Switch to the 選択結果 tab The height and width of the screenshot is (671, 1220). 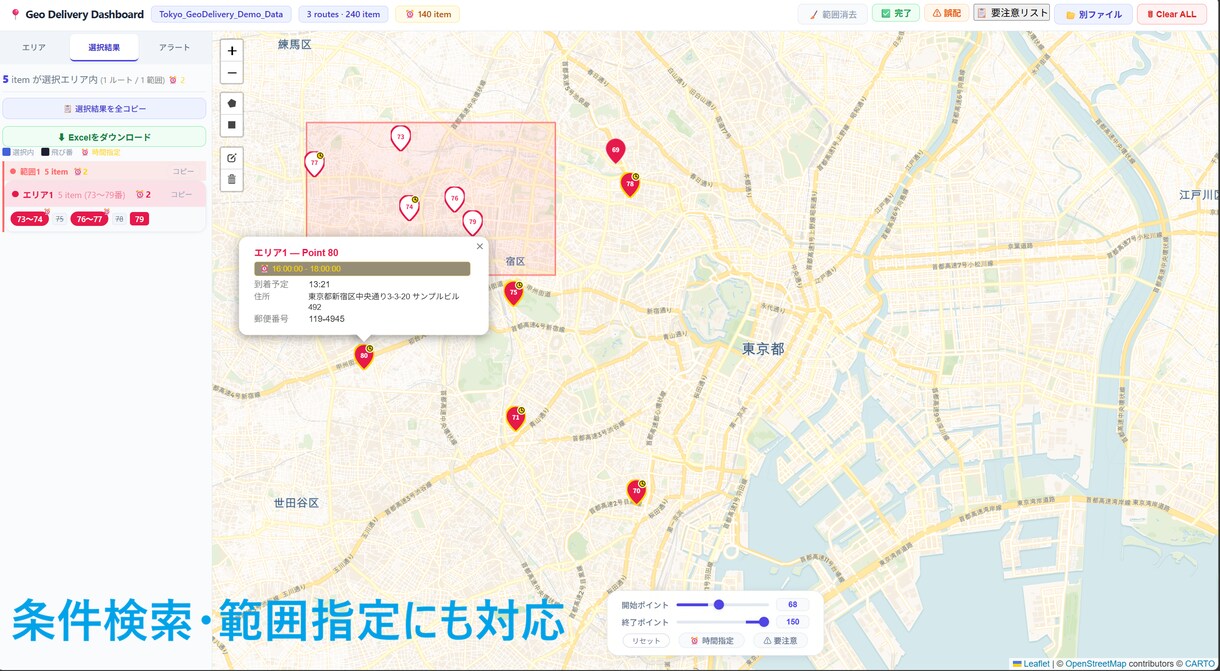(104, 48)
